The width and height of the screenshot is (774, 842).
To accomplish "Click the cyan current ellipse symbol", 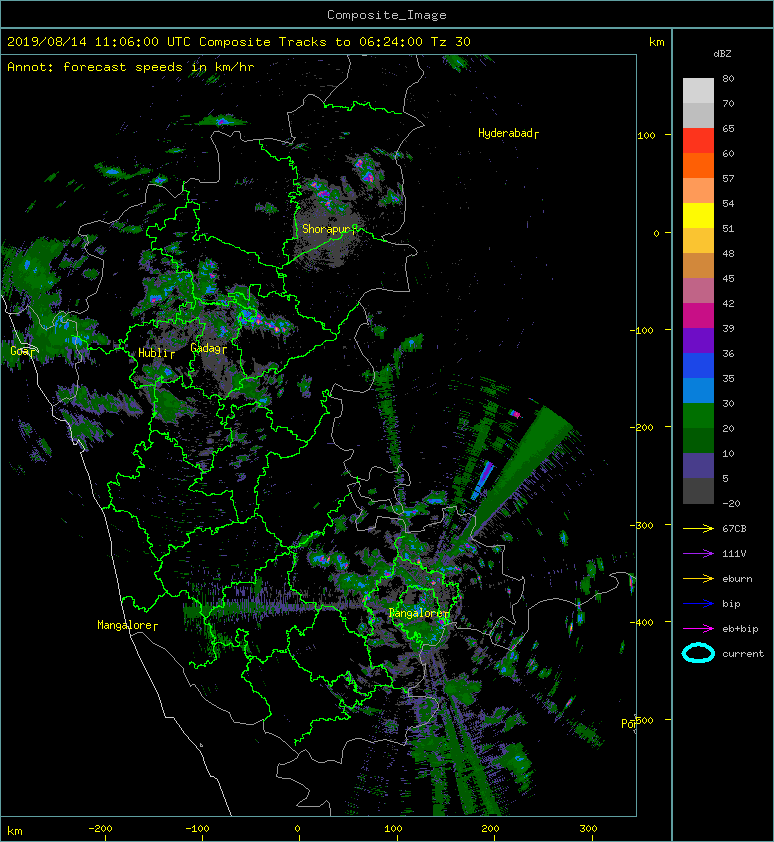I will 698,653.
